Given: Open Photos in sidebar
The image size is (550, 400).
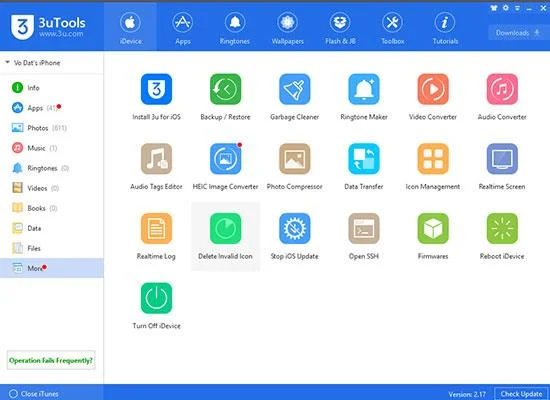Looking at the screenshot, I should tap(52, 128).
